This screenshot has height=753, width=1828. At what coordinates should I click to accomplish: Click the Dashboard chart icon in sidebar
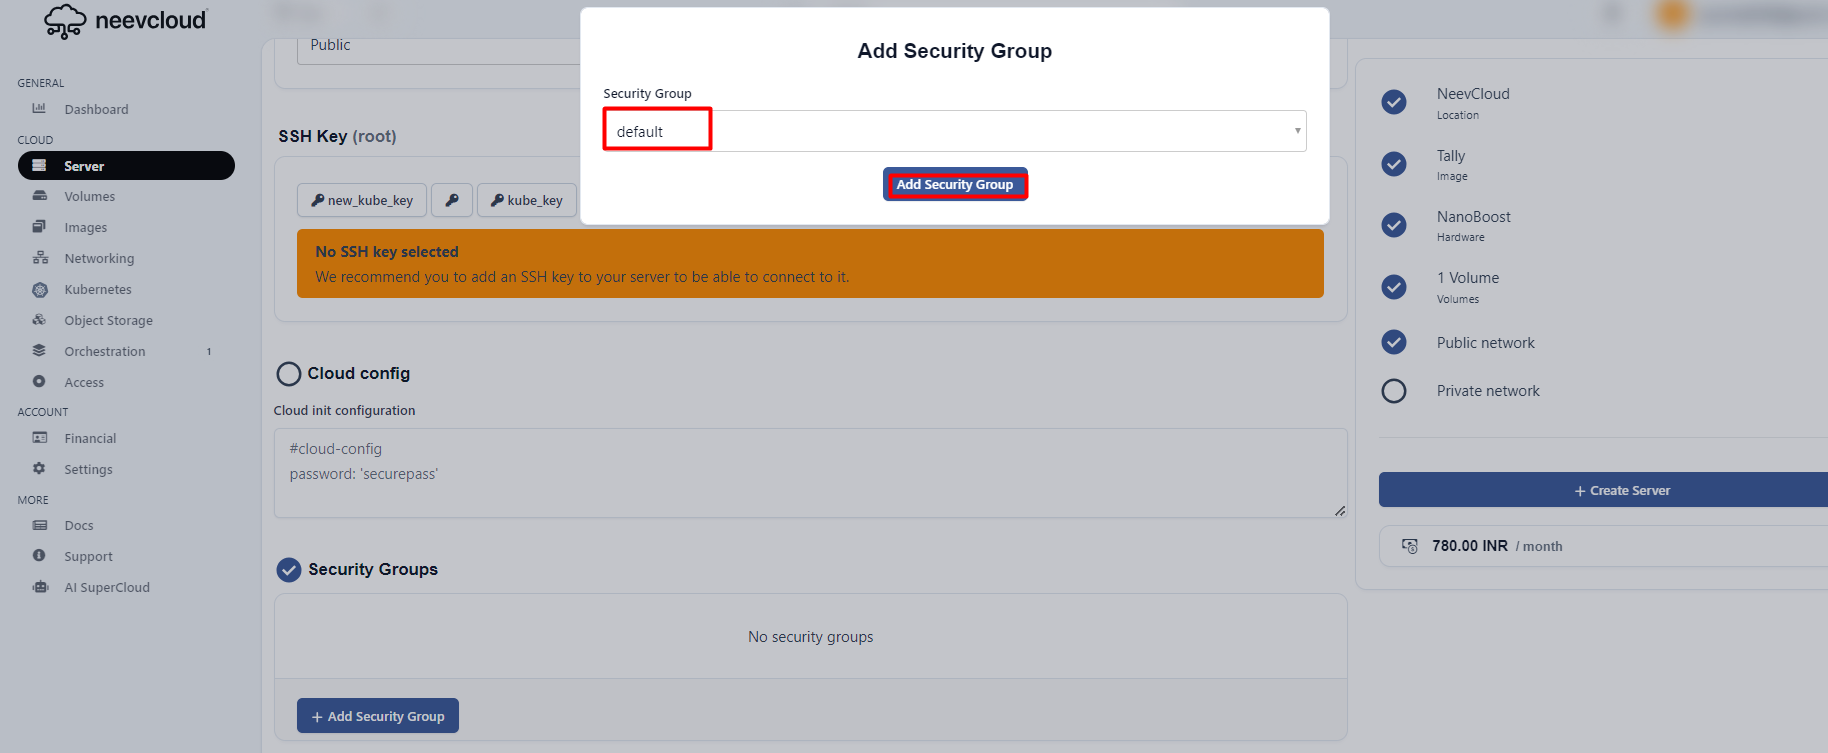pos(39,108)
